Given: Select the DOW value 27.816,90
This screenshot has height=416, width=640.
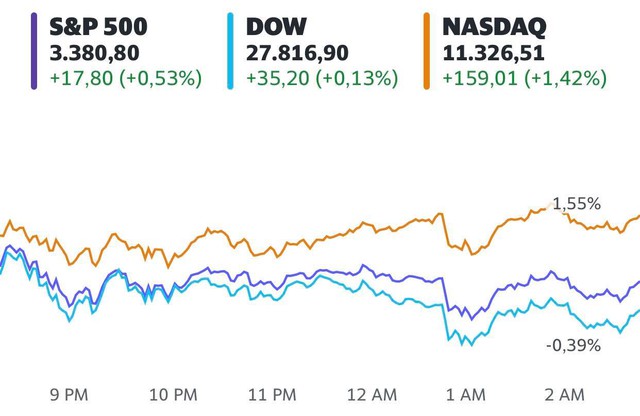Looking at the screenshot, I should point(297,53).
